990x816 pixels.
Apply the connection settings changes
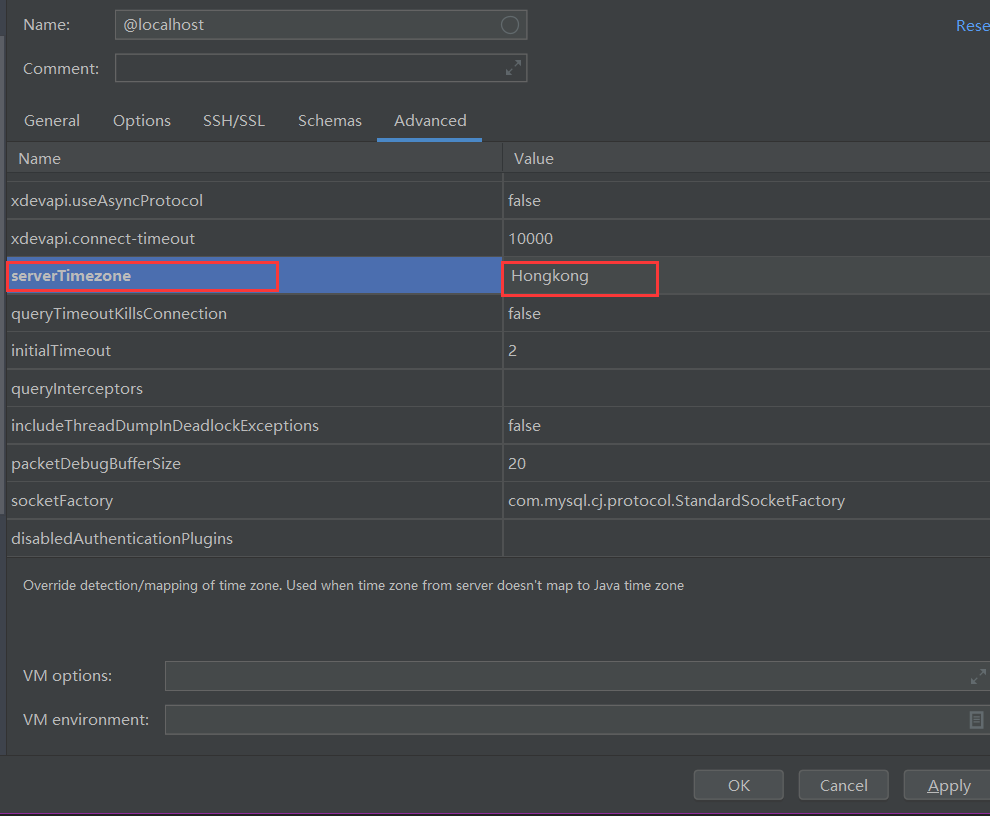click(x=947, y=784)
